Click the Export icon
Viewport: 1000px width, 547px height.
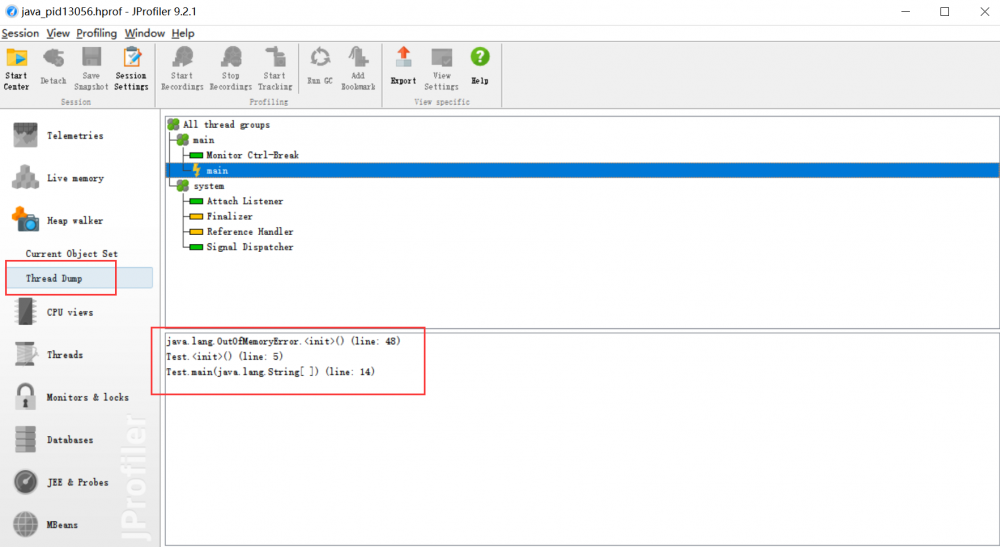[x=403, y=66]
